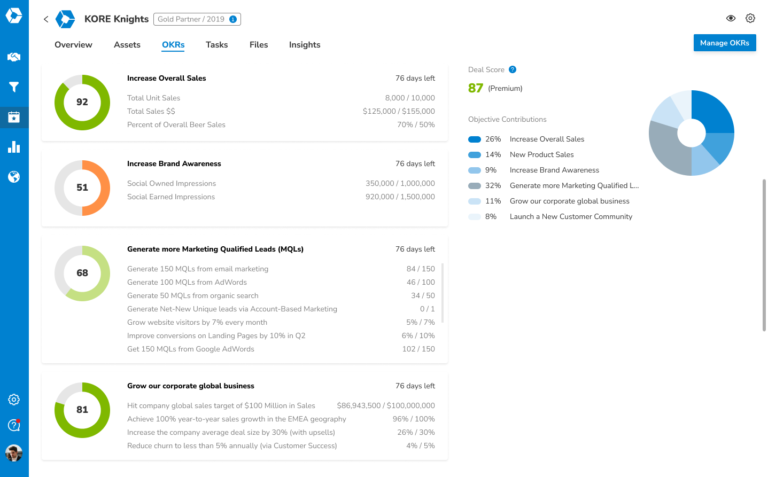The height and width of the screenshot is (477, 768).
Task: Open the Increase Brand Awareness objective
Action: 174,163
